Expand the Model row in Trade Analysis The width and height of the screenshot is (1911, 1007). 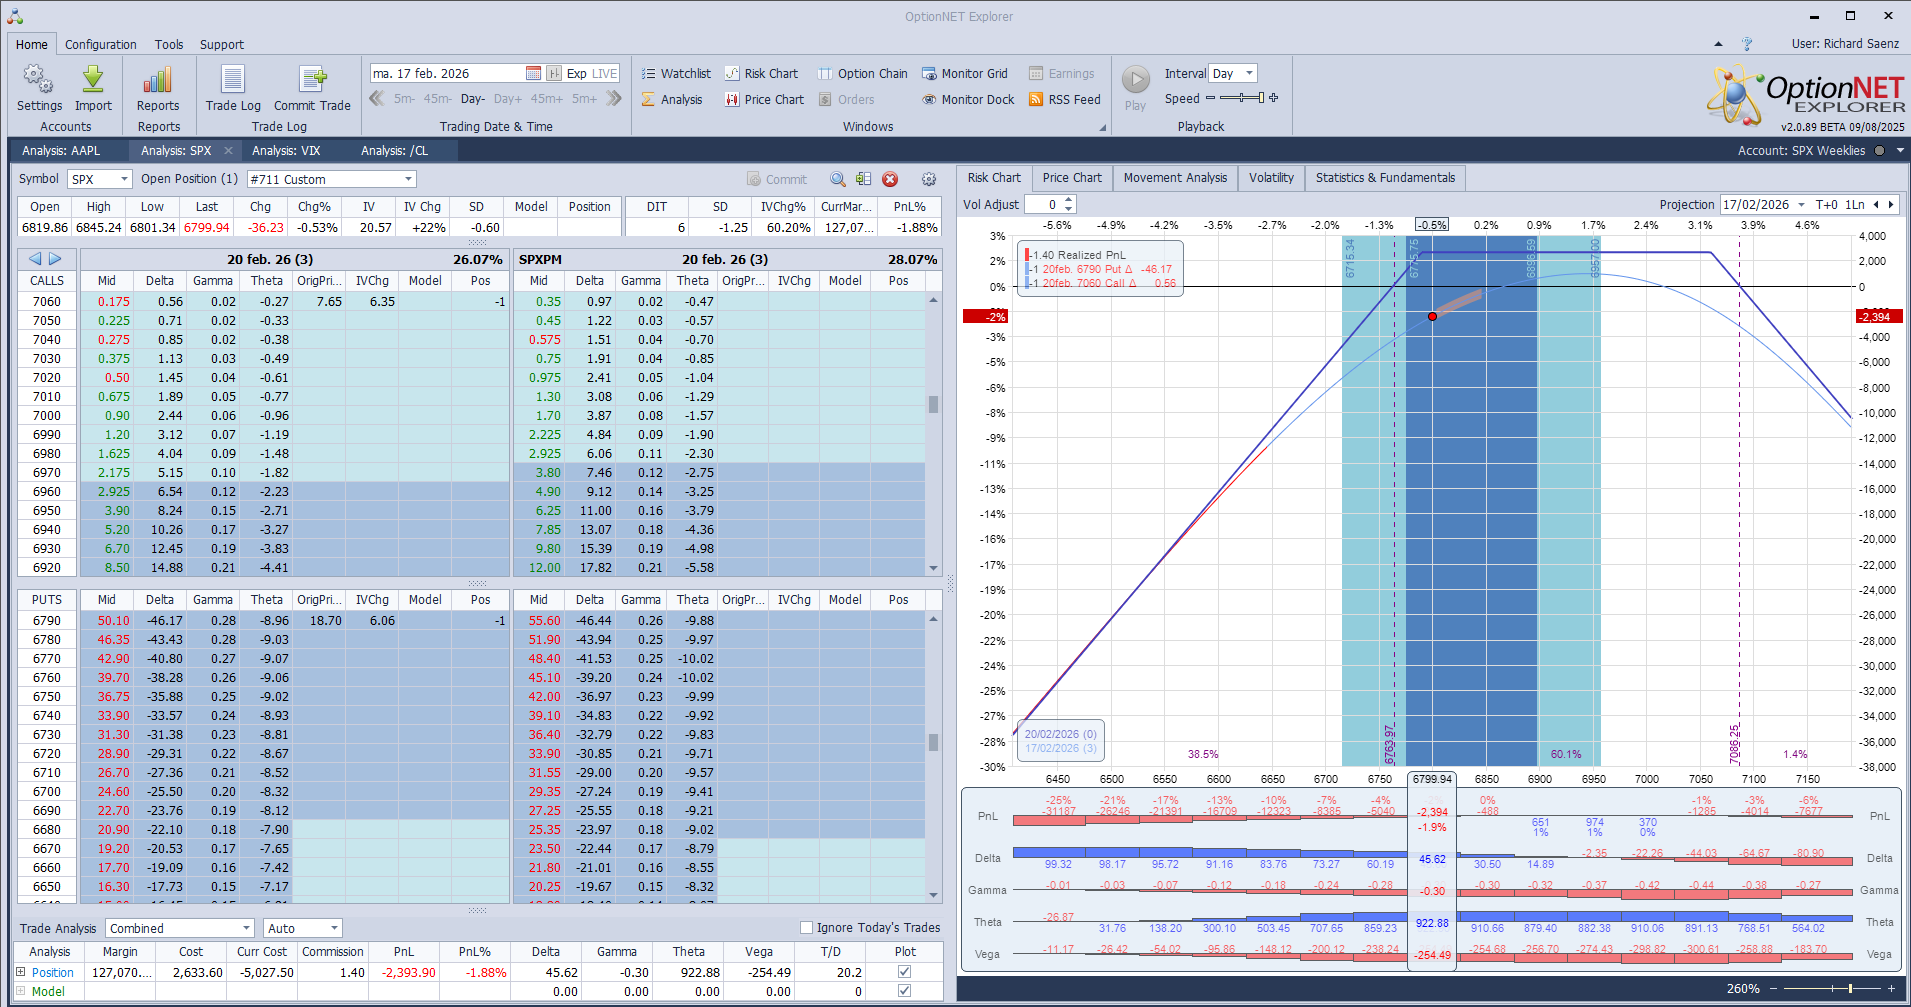21,991
